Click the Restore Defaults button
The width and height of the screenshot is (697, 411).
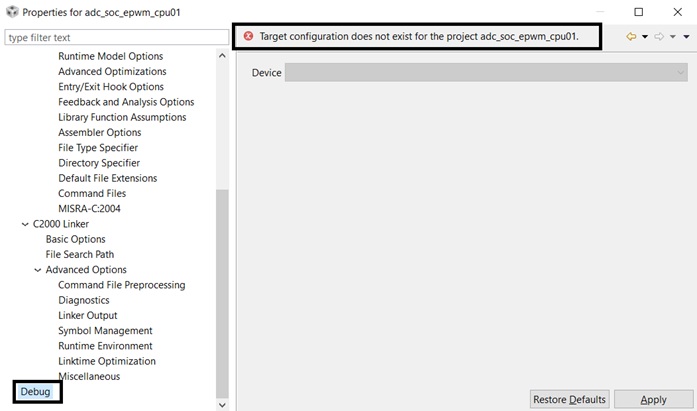tap(569, 399)
